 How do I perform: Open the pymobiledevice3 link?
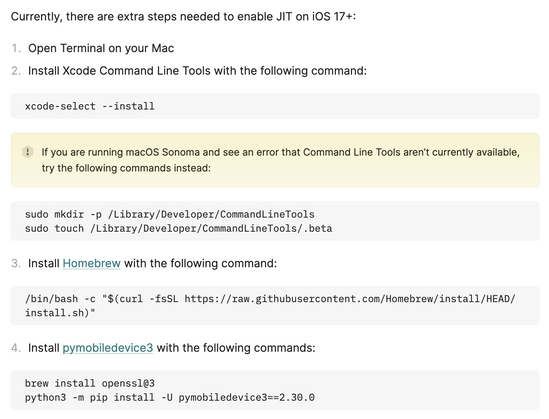[108, 348]
